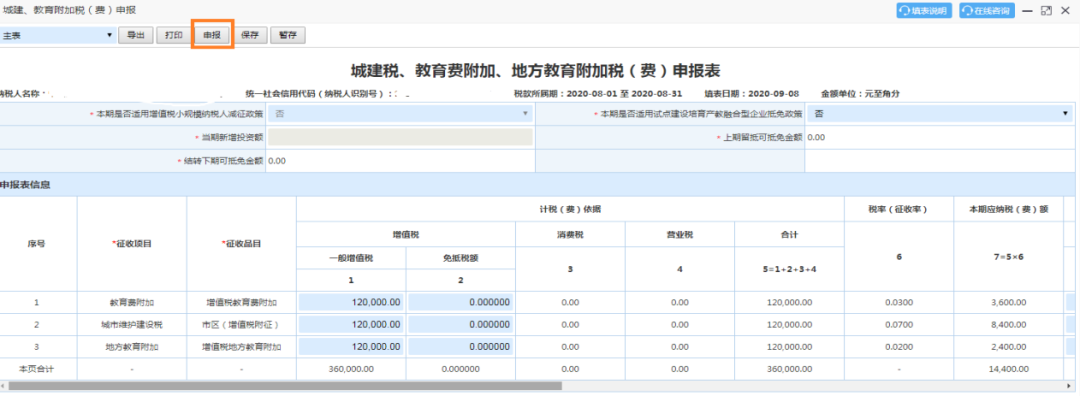
Task: Click tax payable amount 3,600.00
Action: [1008, 302]
